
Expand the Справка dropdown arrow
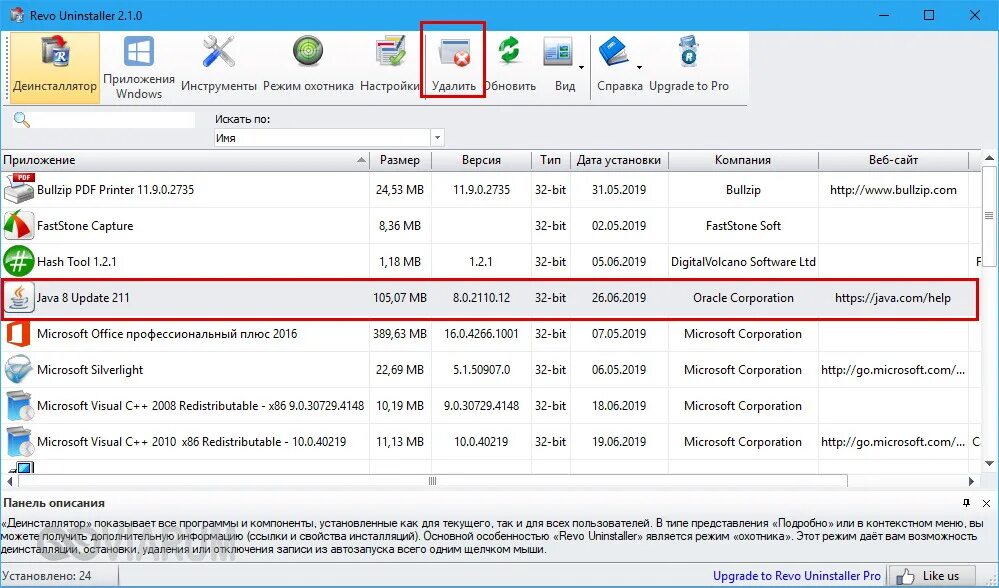639,68
